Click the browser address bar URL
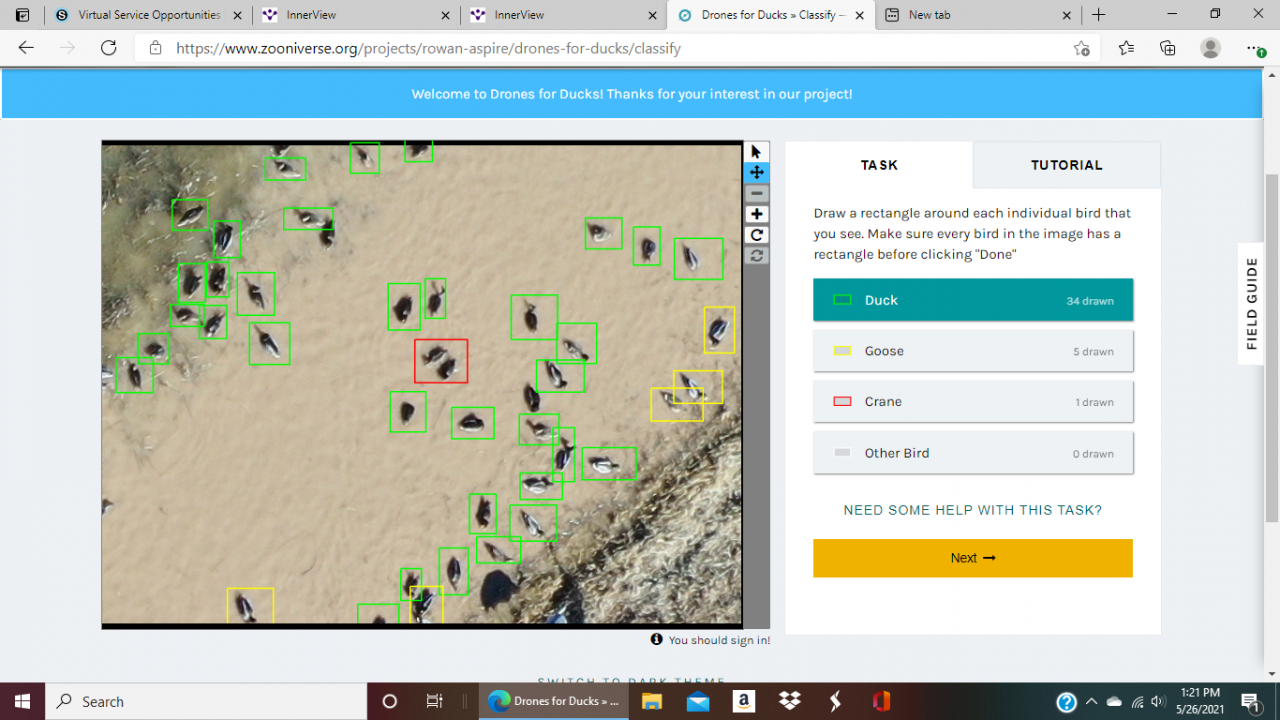 [x=428, y=48]
